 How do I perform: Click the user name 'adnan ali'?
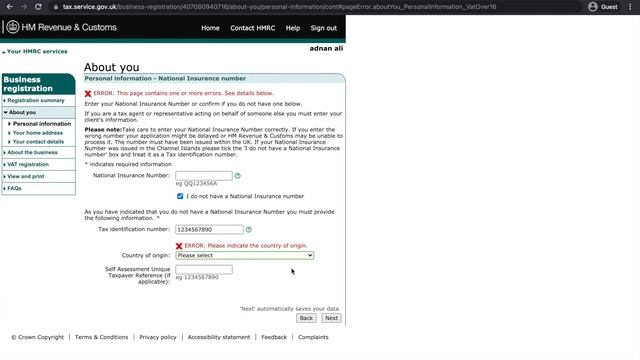(326, 49)
